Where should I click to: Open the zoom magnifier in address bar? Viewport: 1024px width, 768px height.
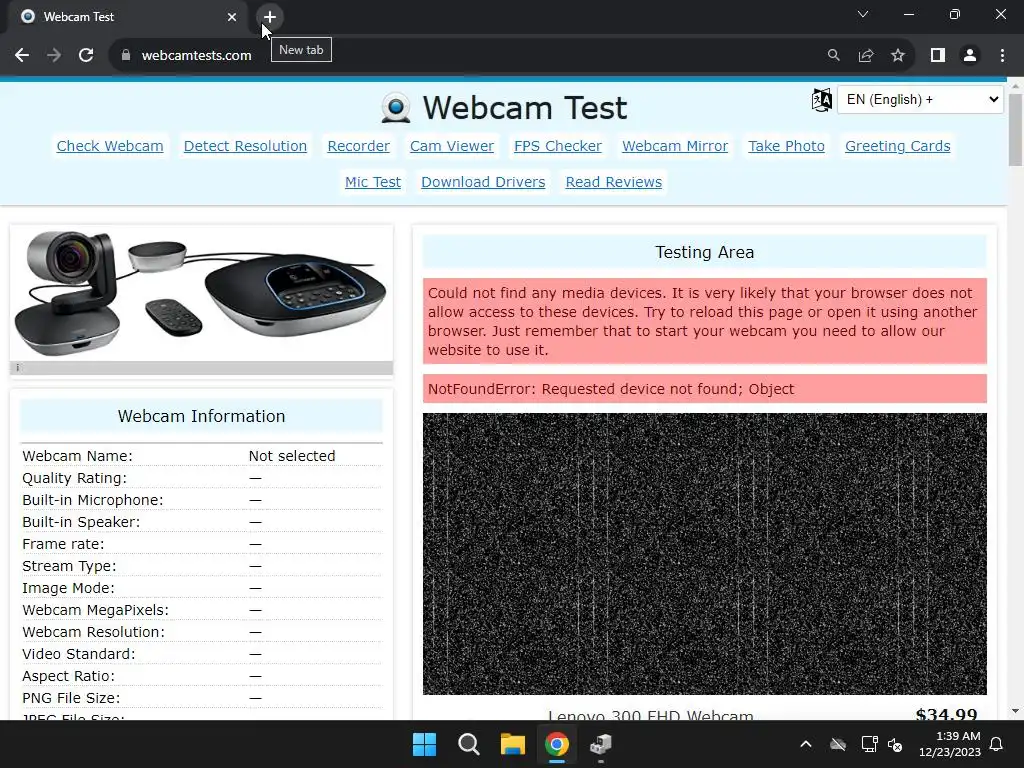(833, 56)
